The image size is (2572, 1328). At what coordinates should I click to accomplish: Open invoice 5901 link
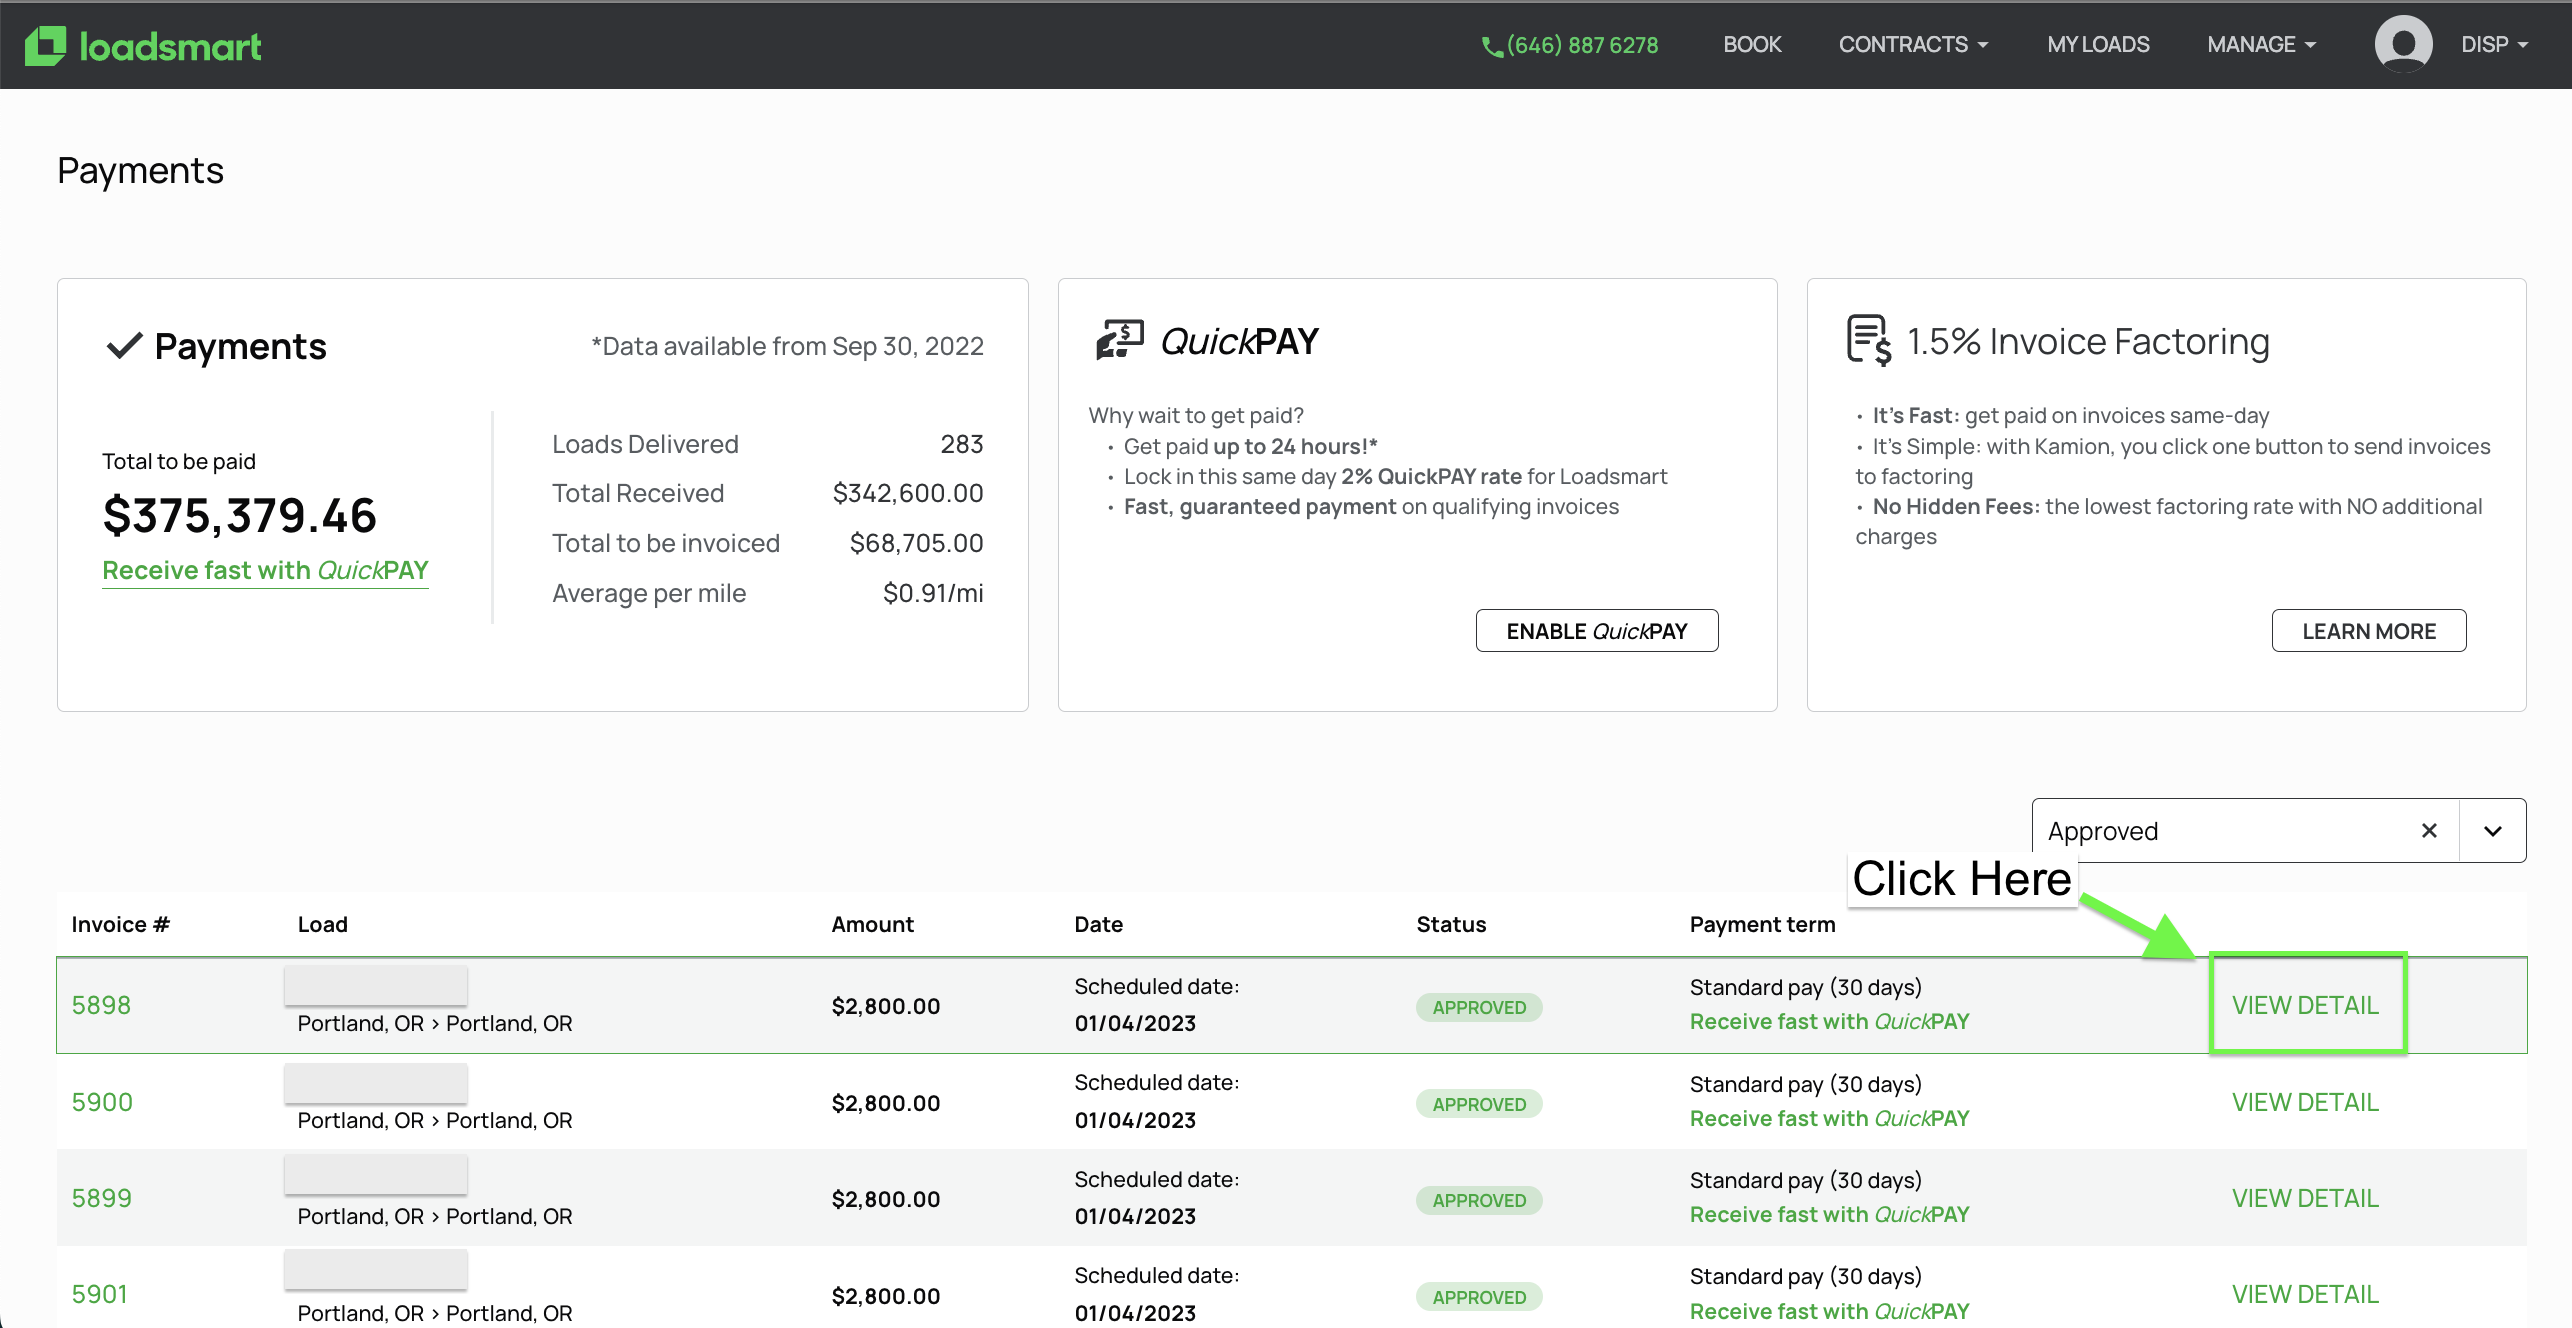tap(100, 1294)
